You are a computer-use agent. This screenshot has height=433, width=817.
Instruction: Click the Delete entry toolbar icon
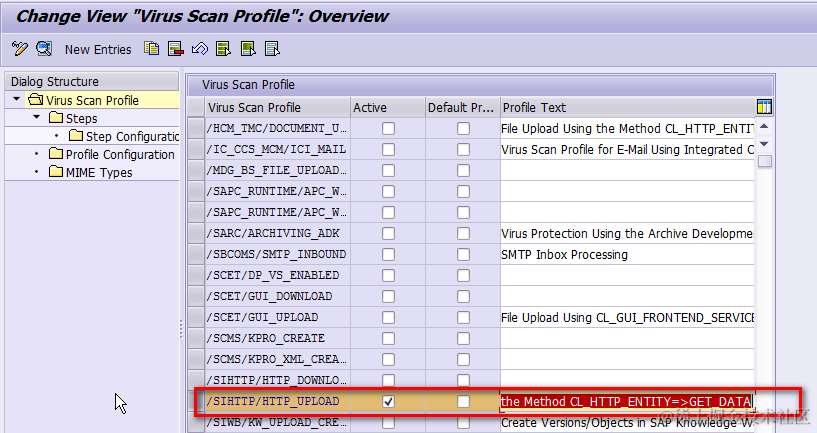click(176, 49)
